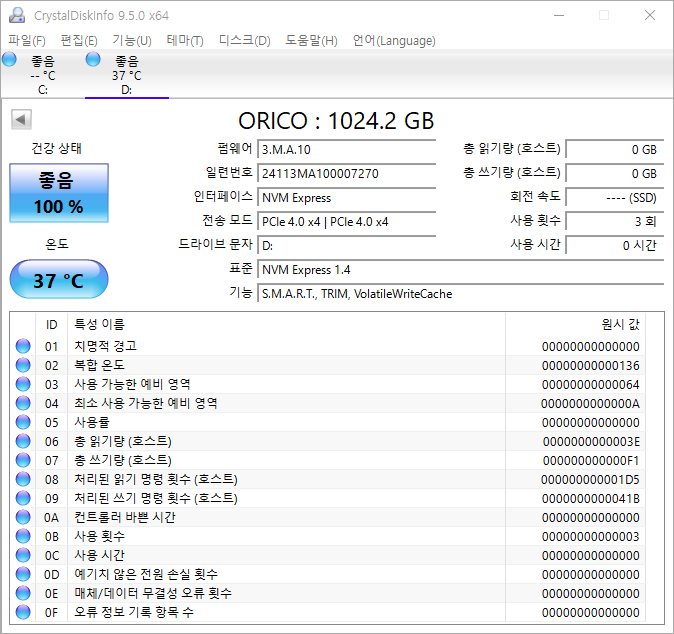This screenshot has width=674, height=634.
Task: Click the status orb for 07 총 쓰기량
Action: pyautogui.click(x=23, y=460)
